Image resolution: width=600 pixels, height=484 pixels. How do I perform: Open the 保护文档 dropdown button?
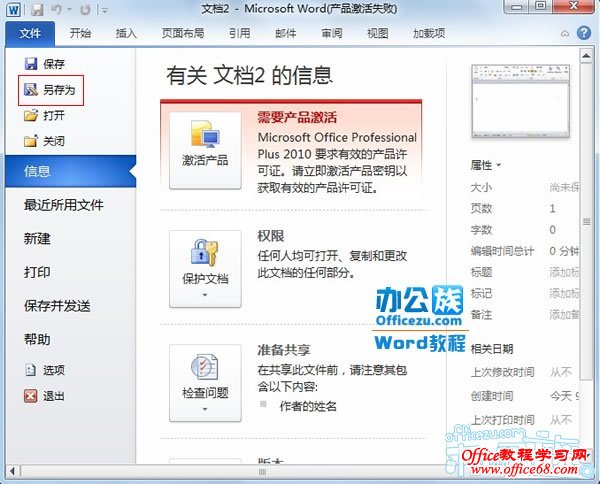click(x=205, y=269)
